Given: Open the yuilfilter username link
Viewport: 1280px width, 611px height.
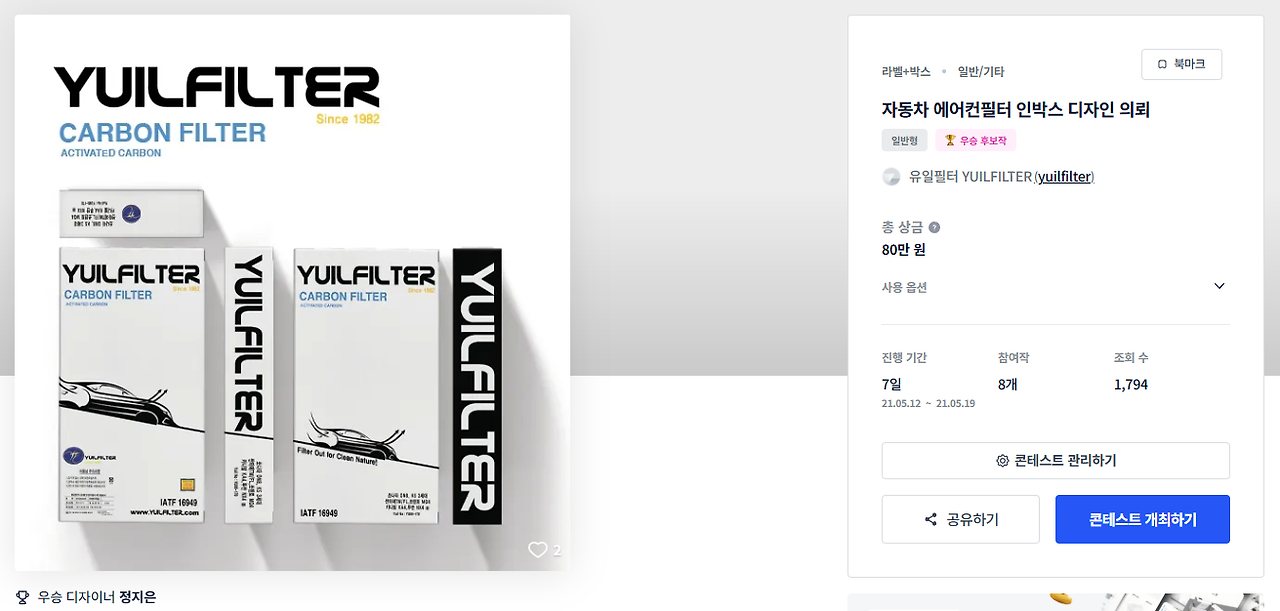Looking at the screenshot, I should pyautogui.click(x=1064, y=177).
